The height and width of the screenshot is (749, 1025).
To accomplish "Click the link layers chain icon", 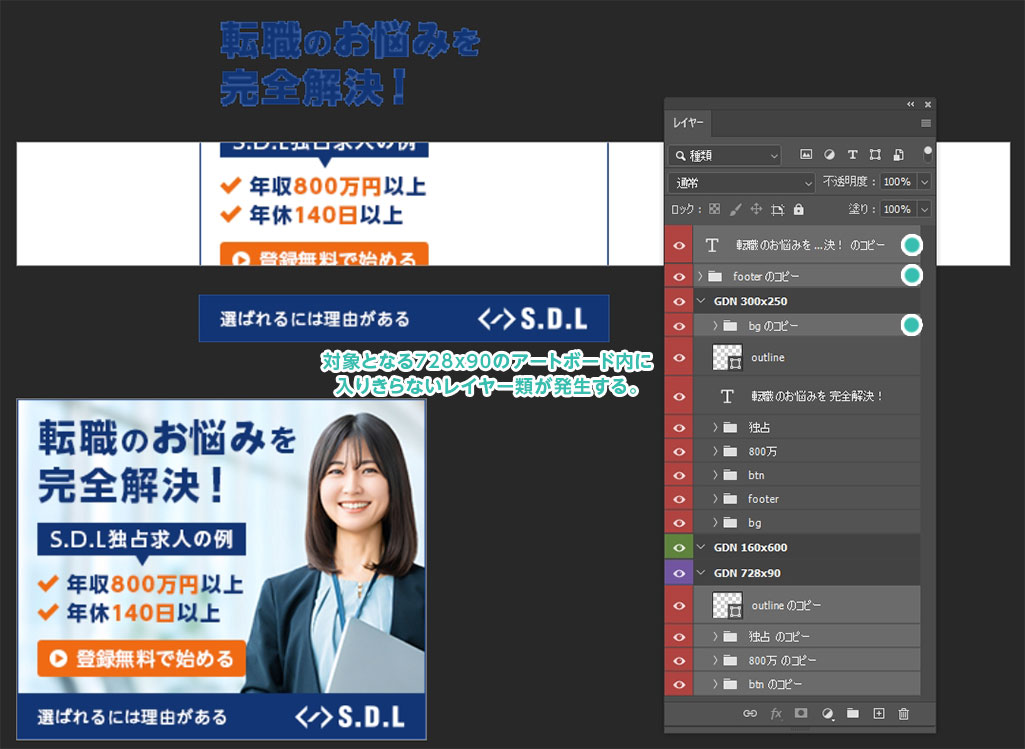I will pos(749,713).
